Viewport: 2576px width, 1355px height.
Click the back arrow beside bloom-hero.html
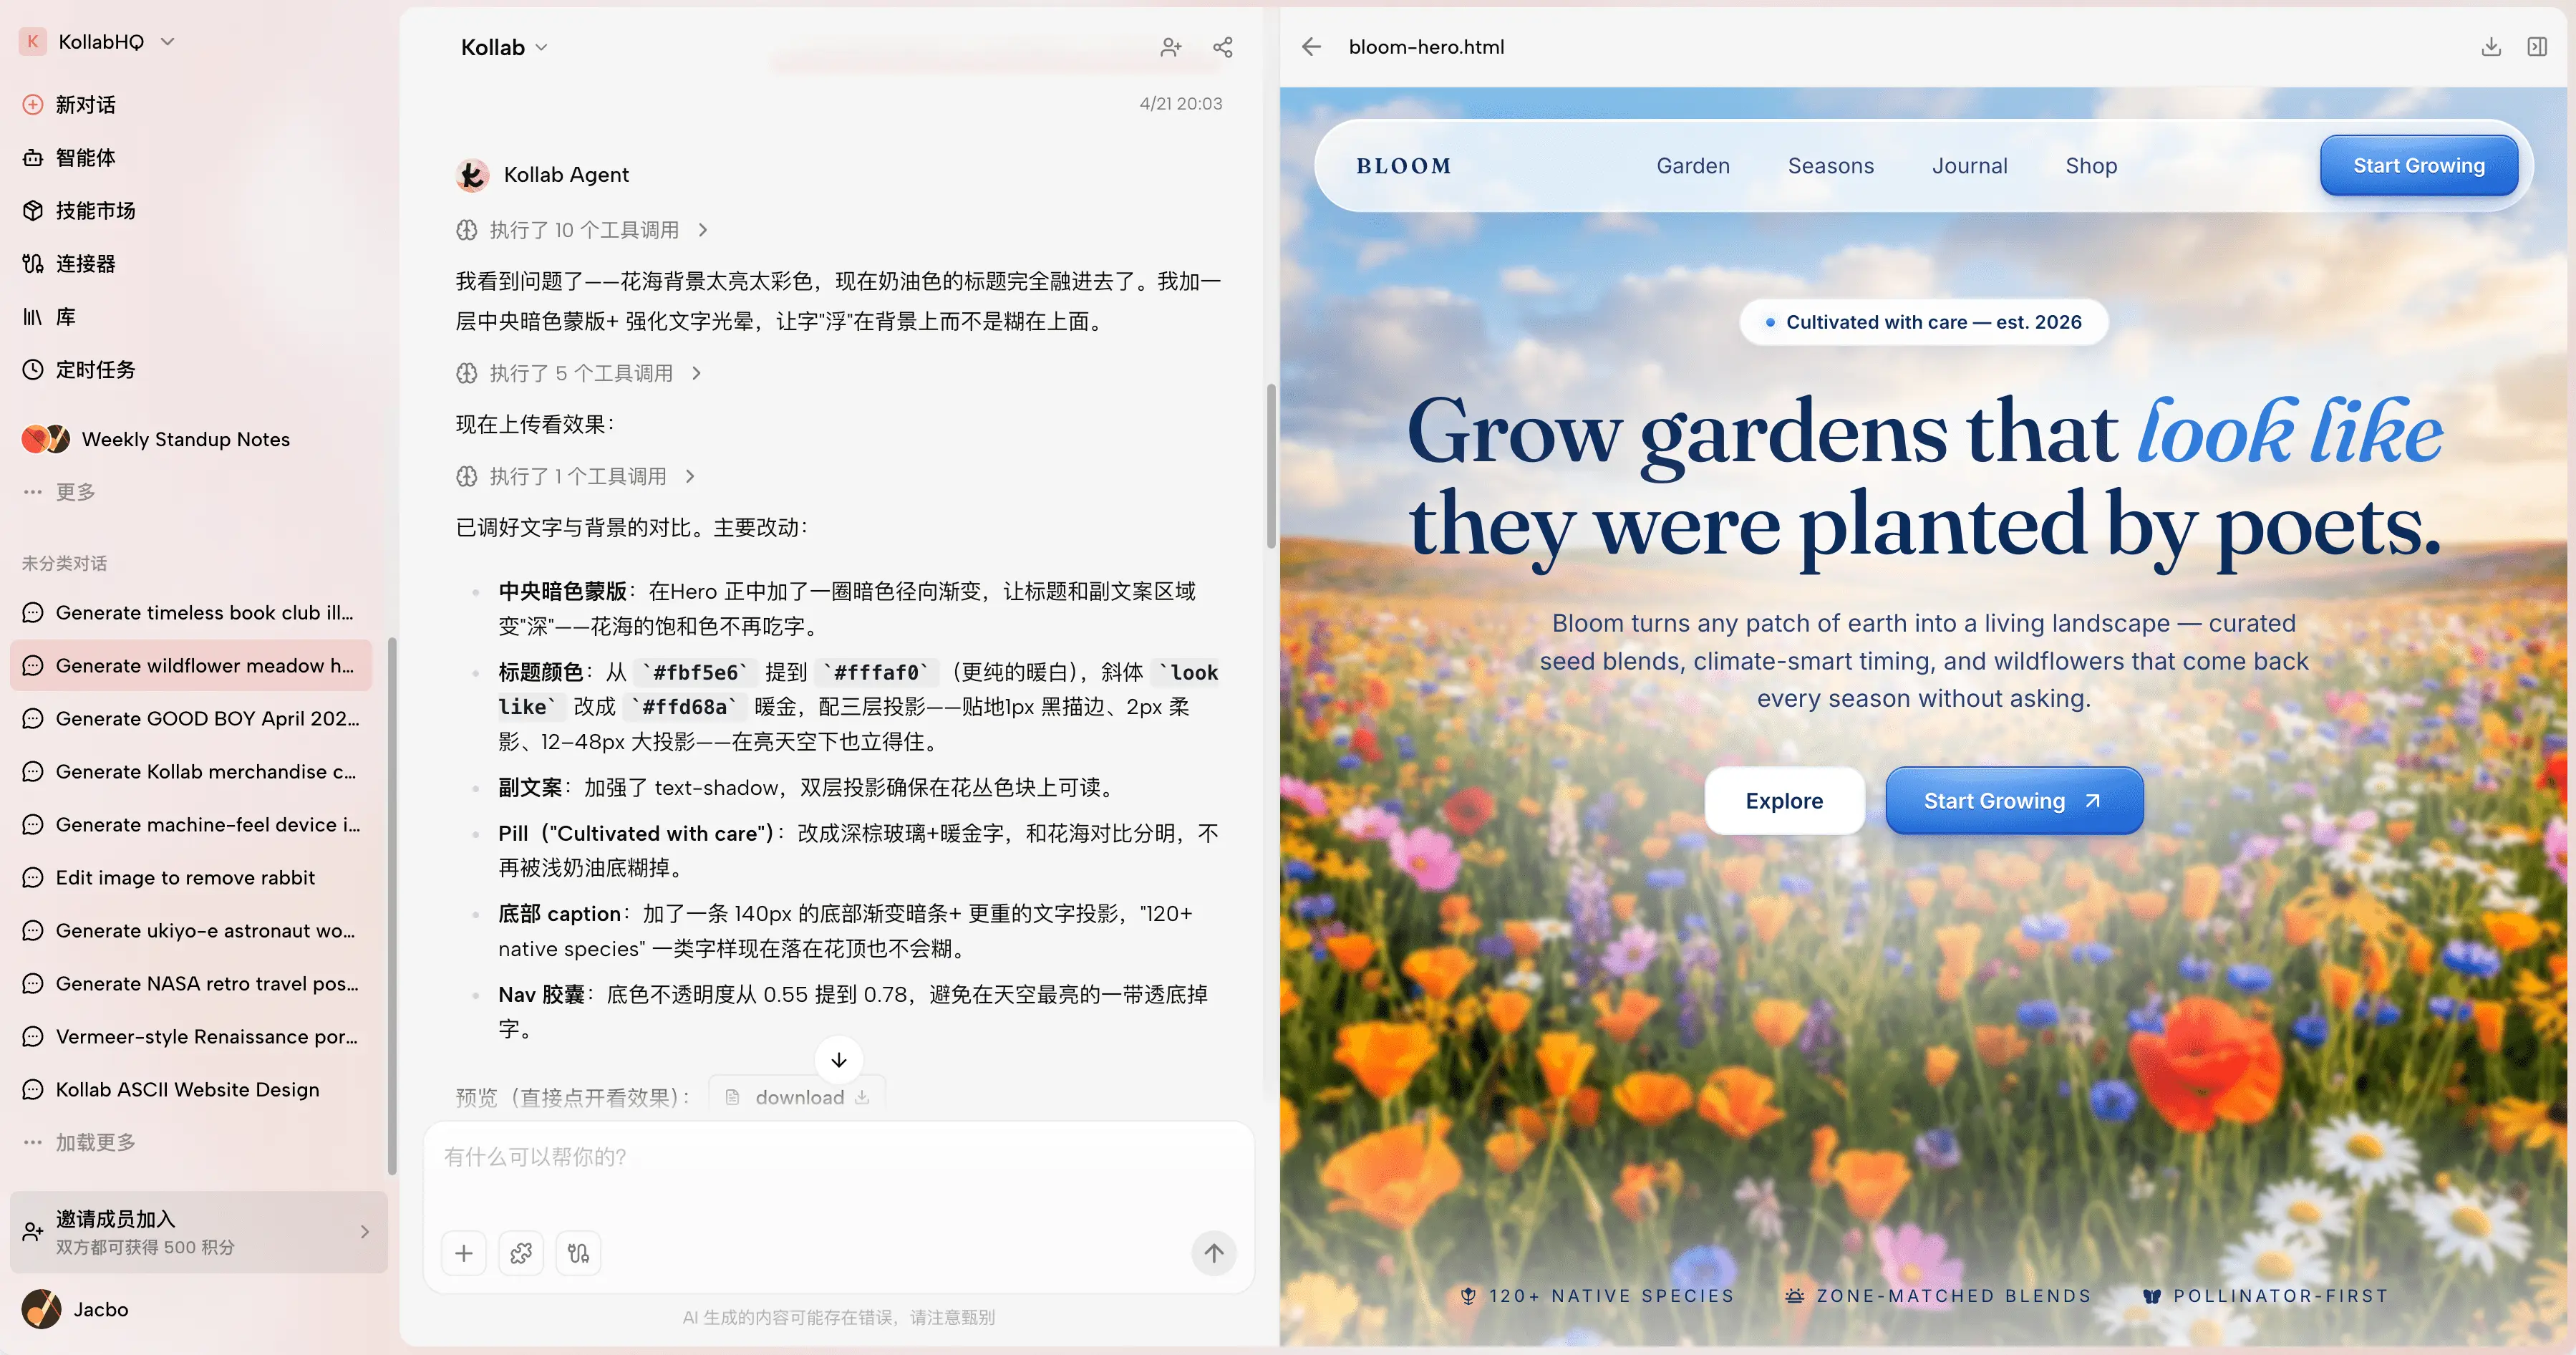pos(1311,47)
